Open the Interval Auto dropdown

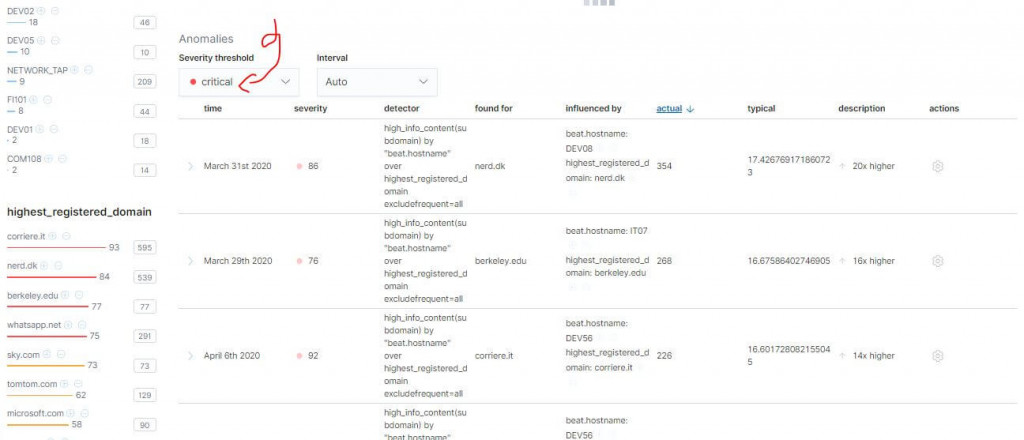377,82
